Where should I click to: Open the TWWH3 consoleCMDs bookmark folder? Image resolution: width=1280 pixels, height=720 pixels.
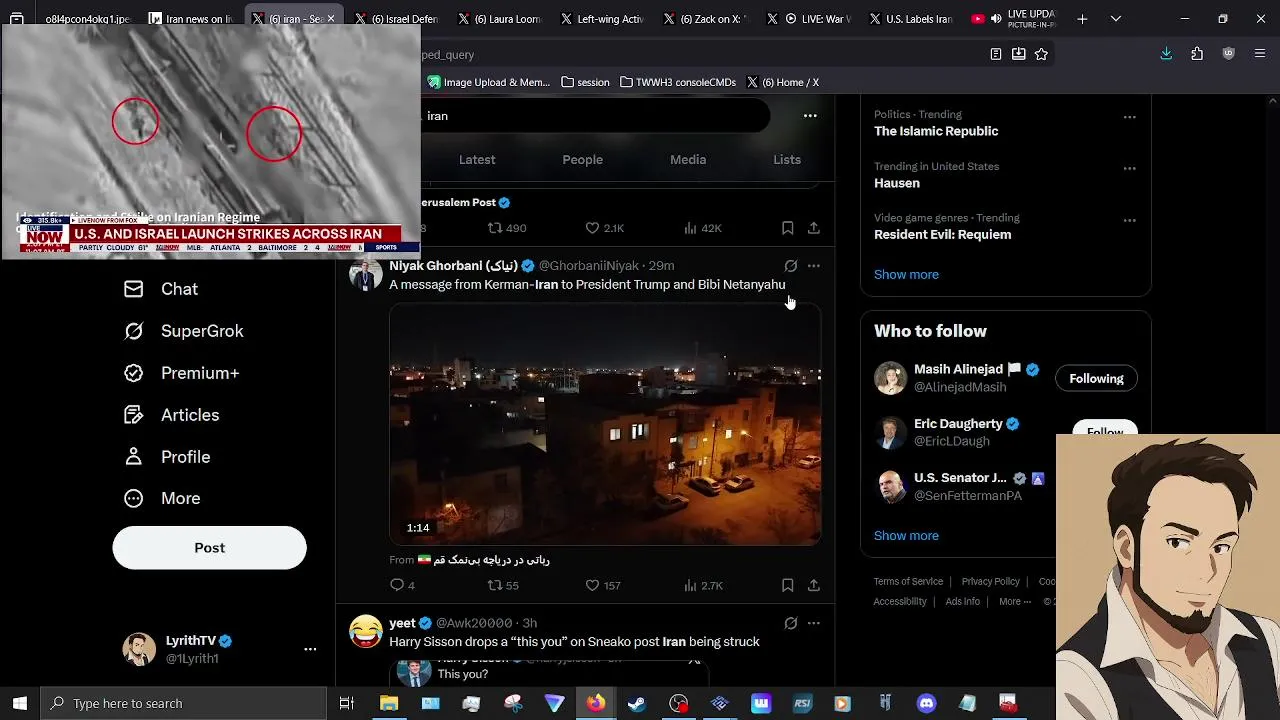click(678, 82)
